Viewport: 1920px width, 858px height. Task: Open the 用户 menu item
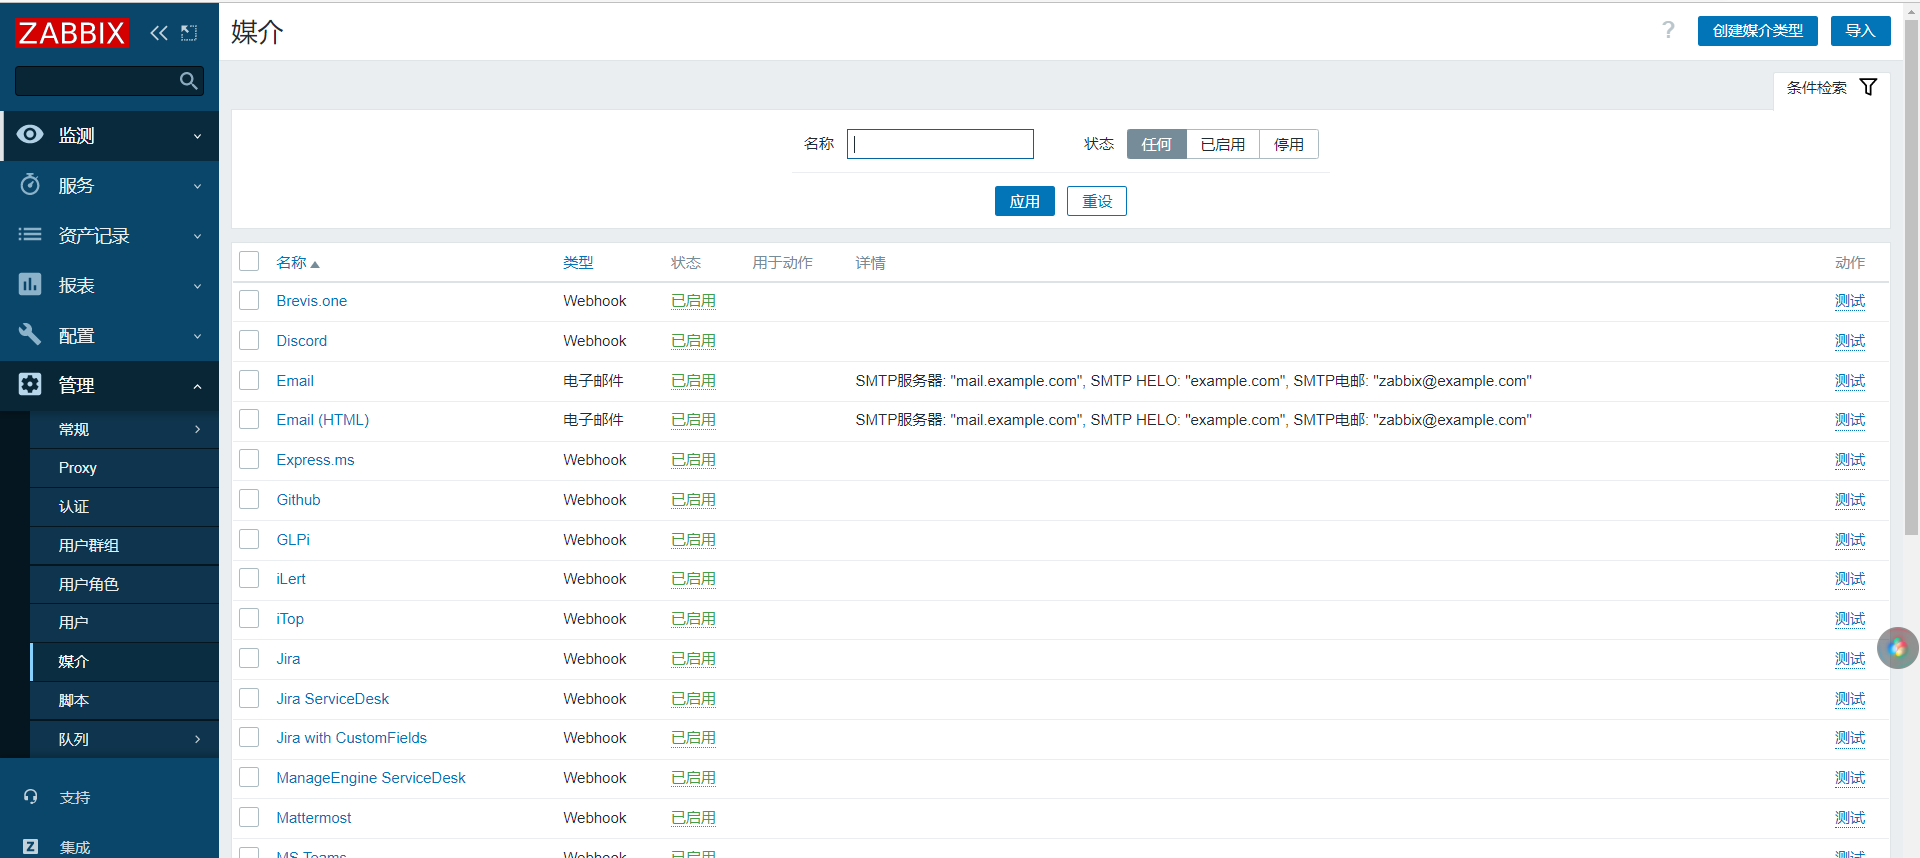tap(124, 623)
